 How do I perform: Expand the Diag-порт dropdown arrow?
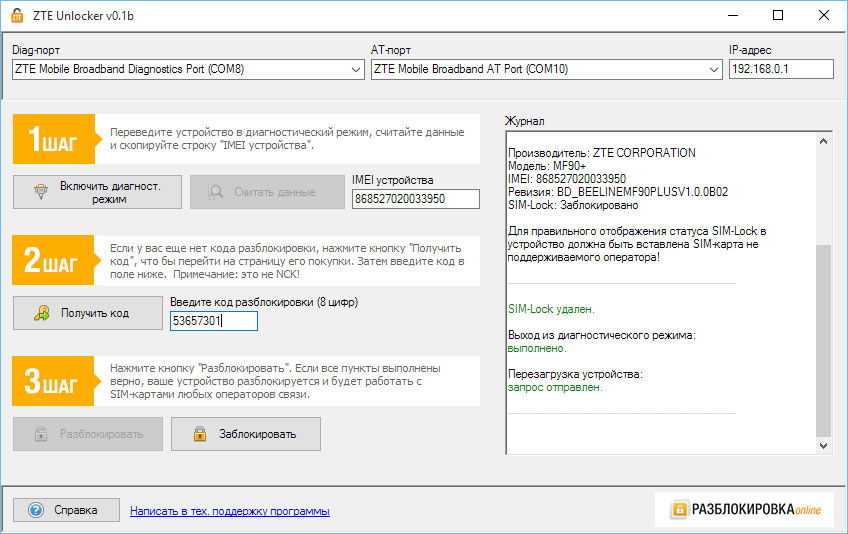(357, 69)
